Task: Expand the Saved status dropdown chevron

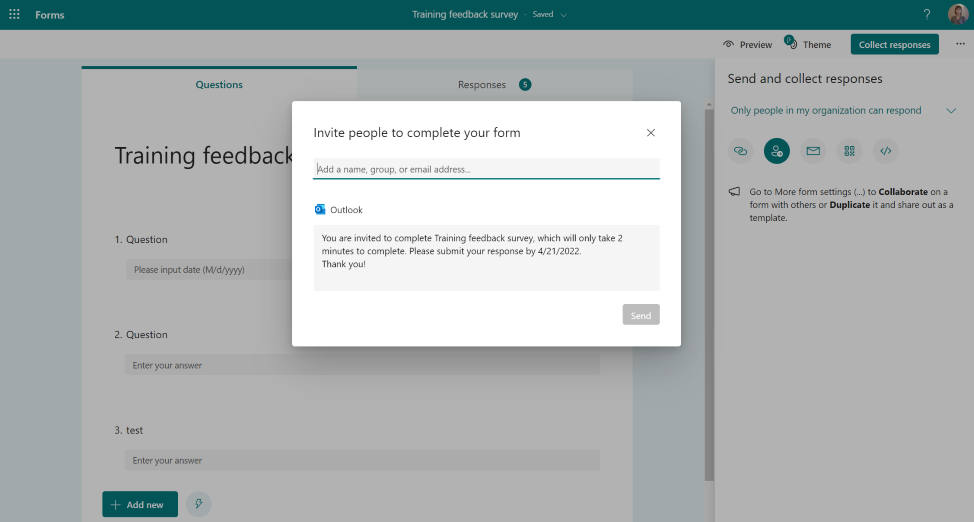Action: [563, 15]
